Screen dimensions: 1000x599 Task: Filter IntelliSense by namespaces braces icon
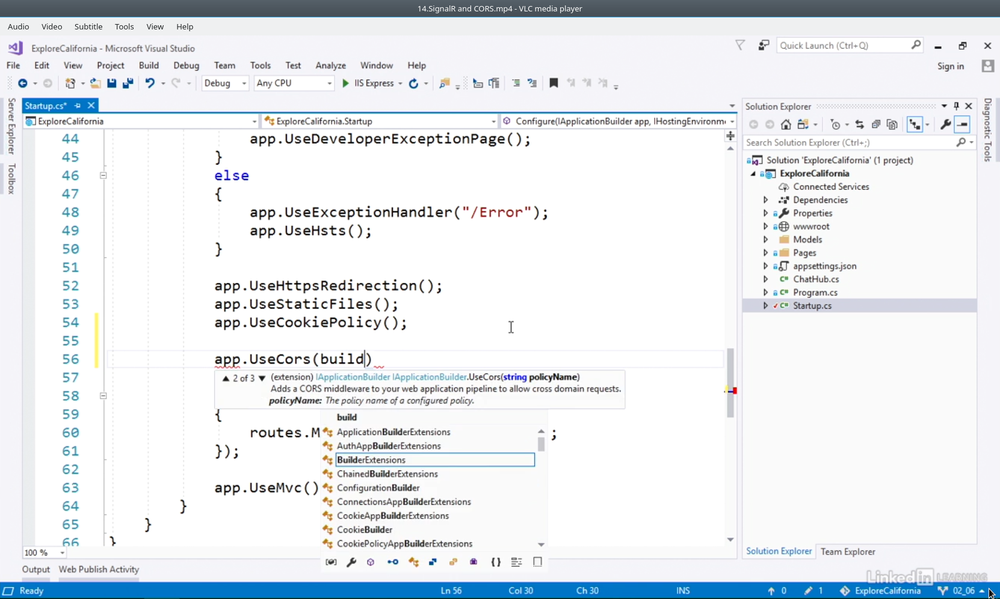tap(496, 562)
